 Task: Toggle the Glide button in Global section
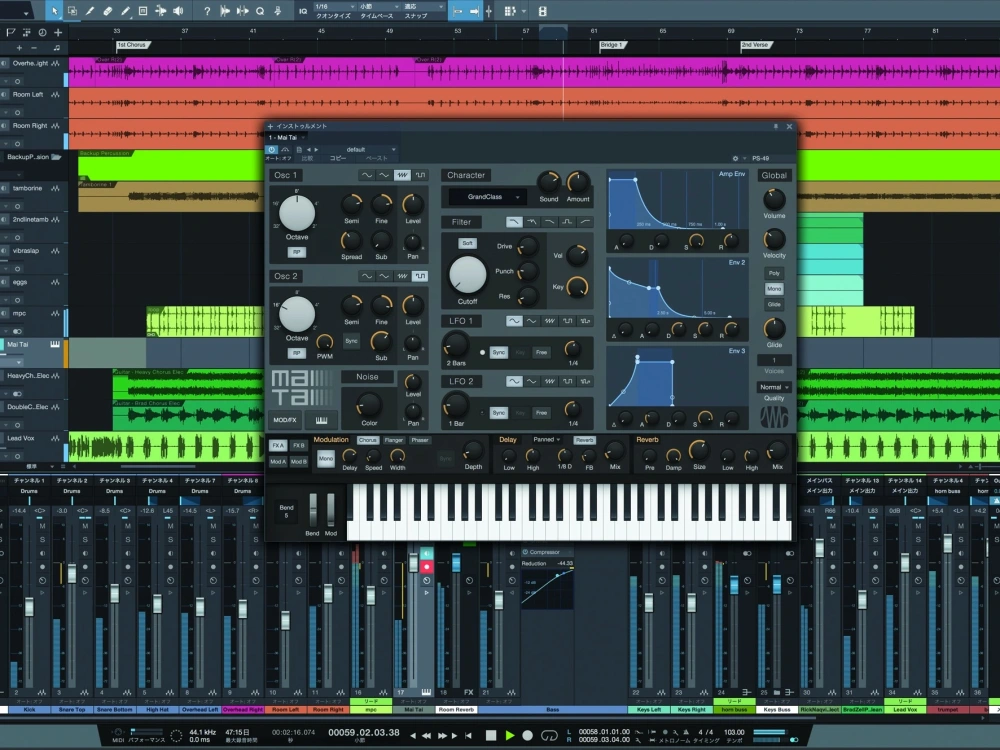pos(774,304)
